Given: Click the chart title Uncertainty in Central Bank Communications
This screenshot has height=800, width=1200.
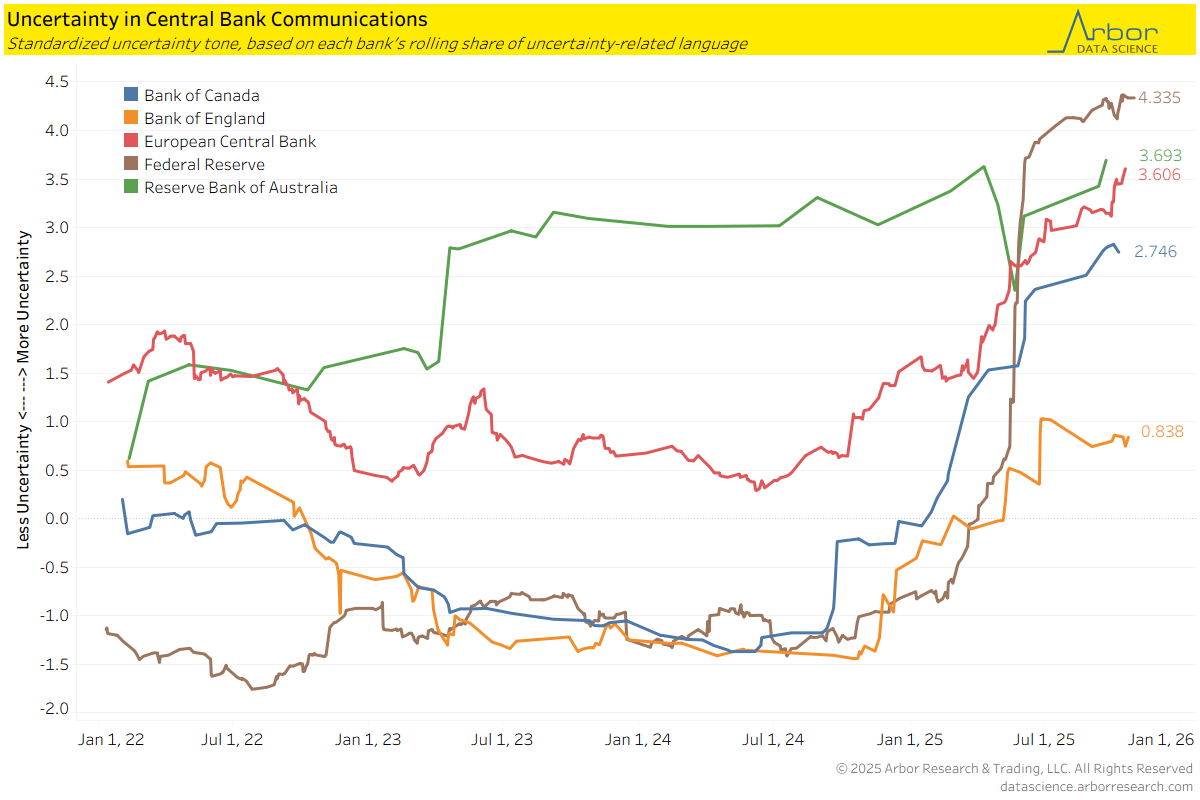Looking at the screenshot, I should [218, 19].
